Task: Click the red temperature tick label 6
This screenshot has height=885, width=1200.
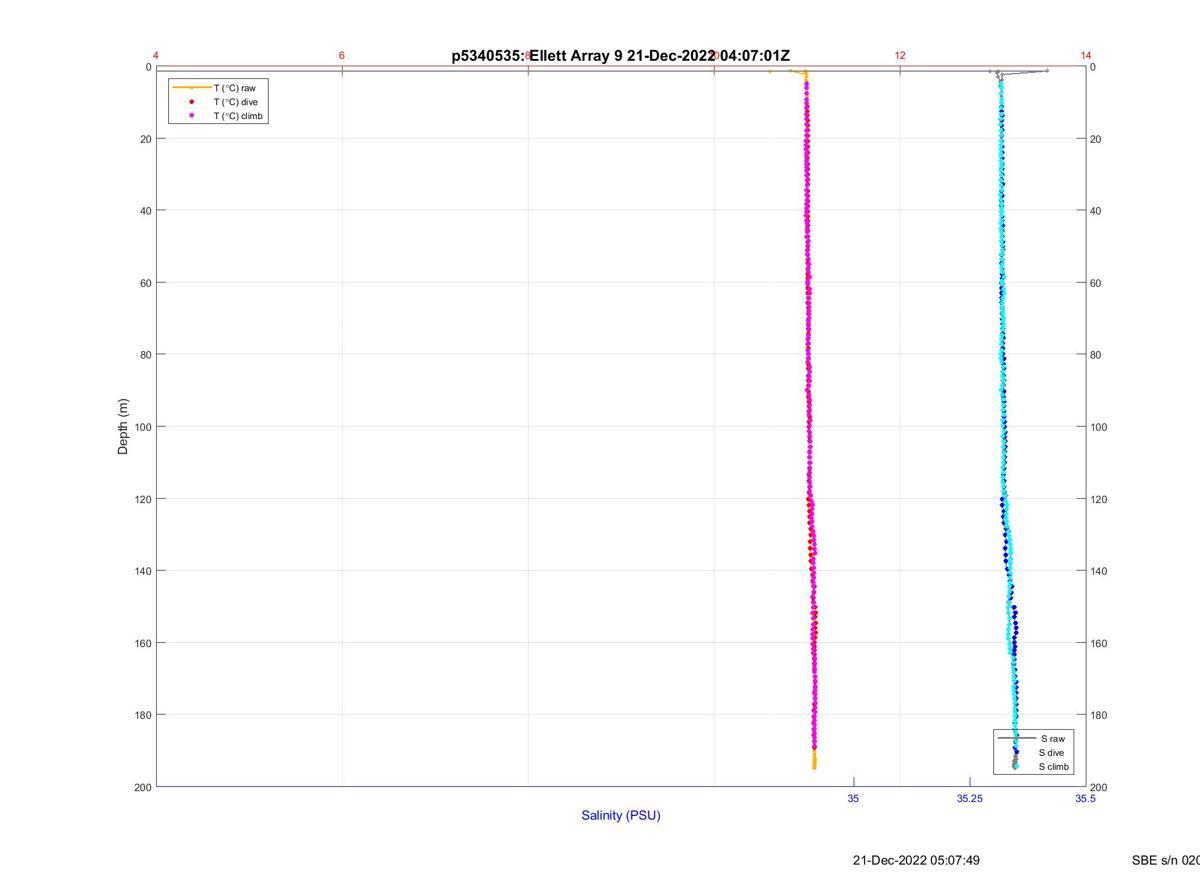Action: [x=342, y=55]
